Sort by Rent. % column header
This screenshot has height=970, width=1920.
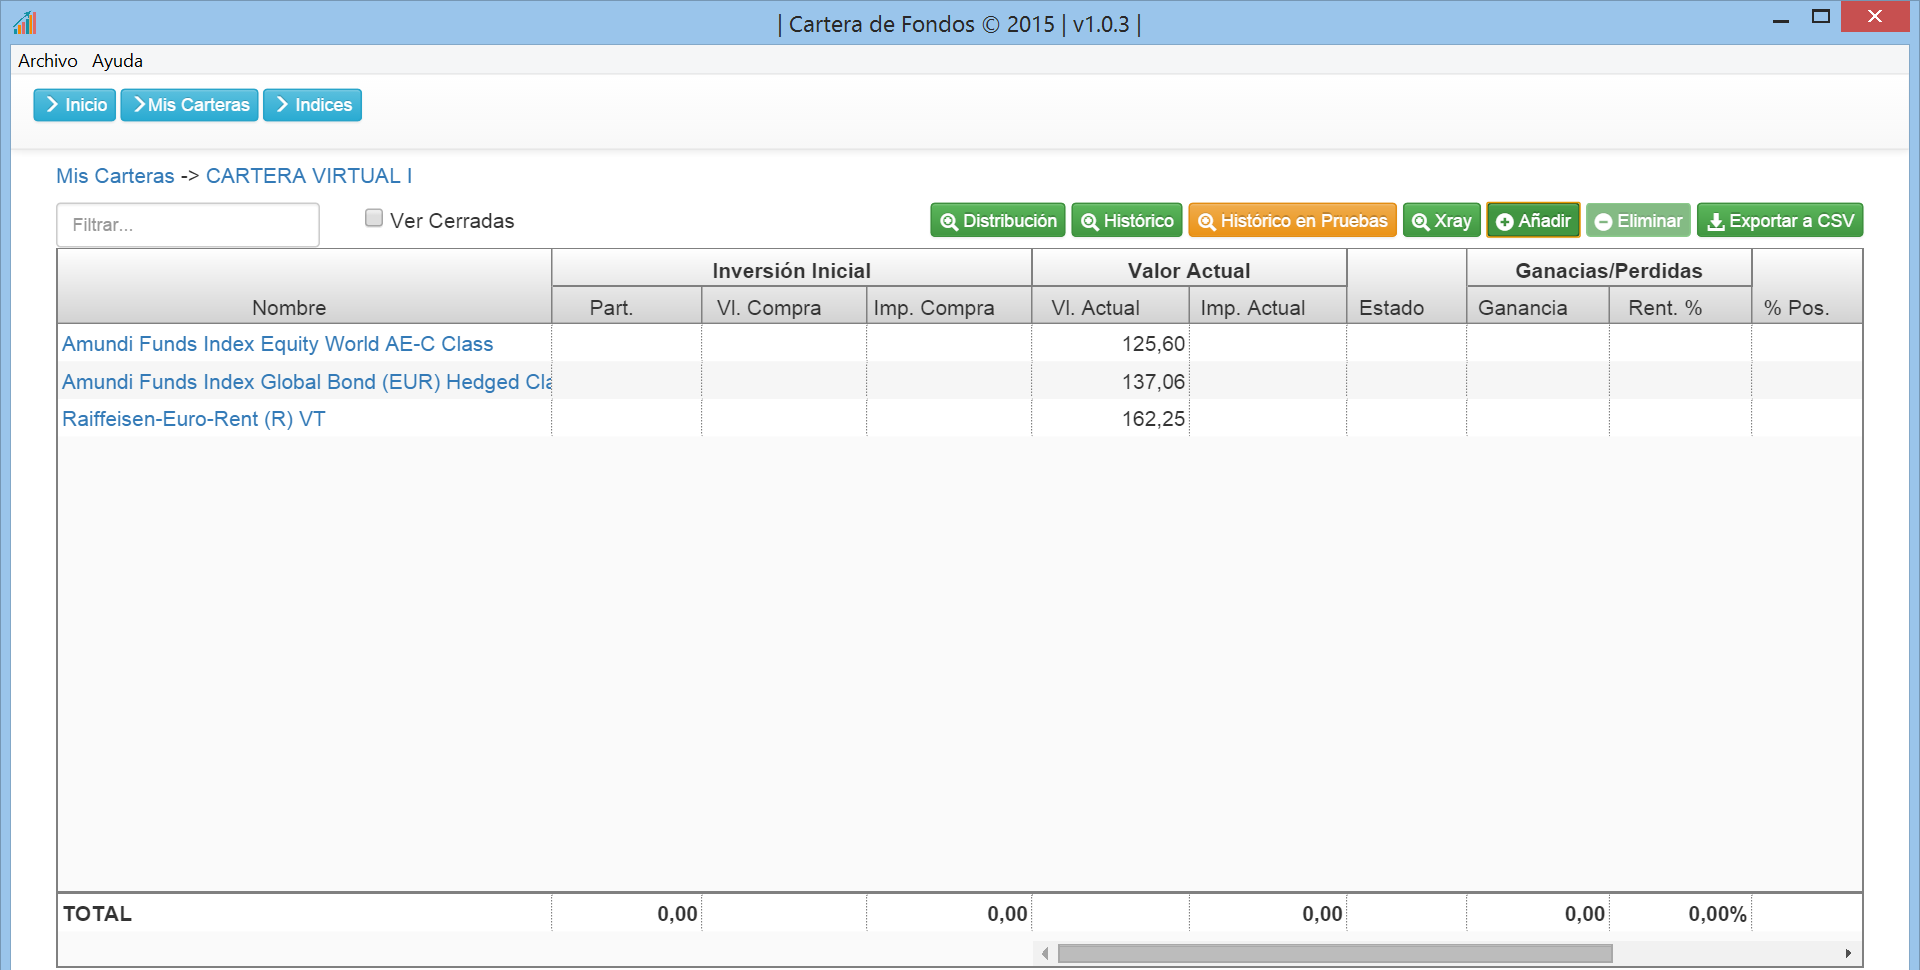(x=1680, y=307)
